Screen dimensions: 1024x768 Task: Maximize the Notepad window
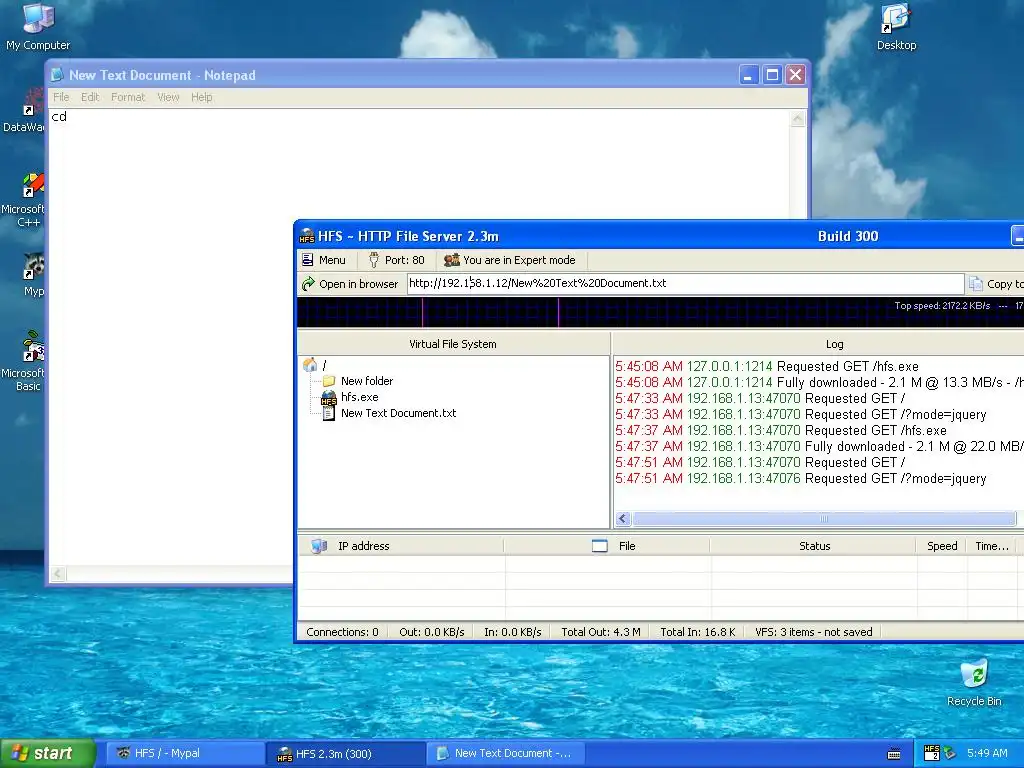pyautogui.click(x=772, y=75)
